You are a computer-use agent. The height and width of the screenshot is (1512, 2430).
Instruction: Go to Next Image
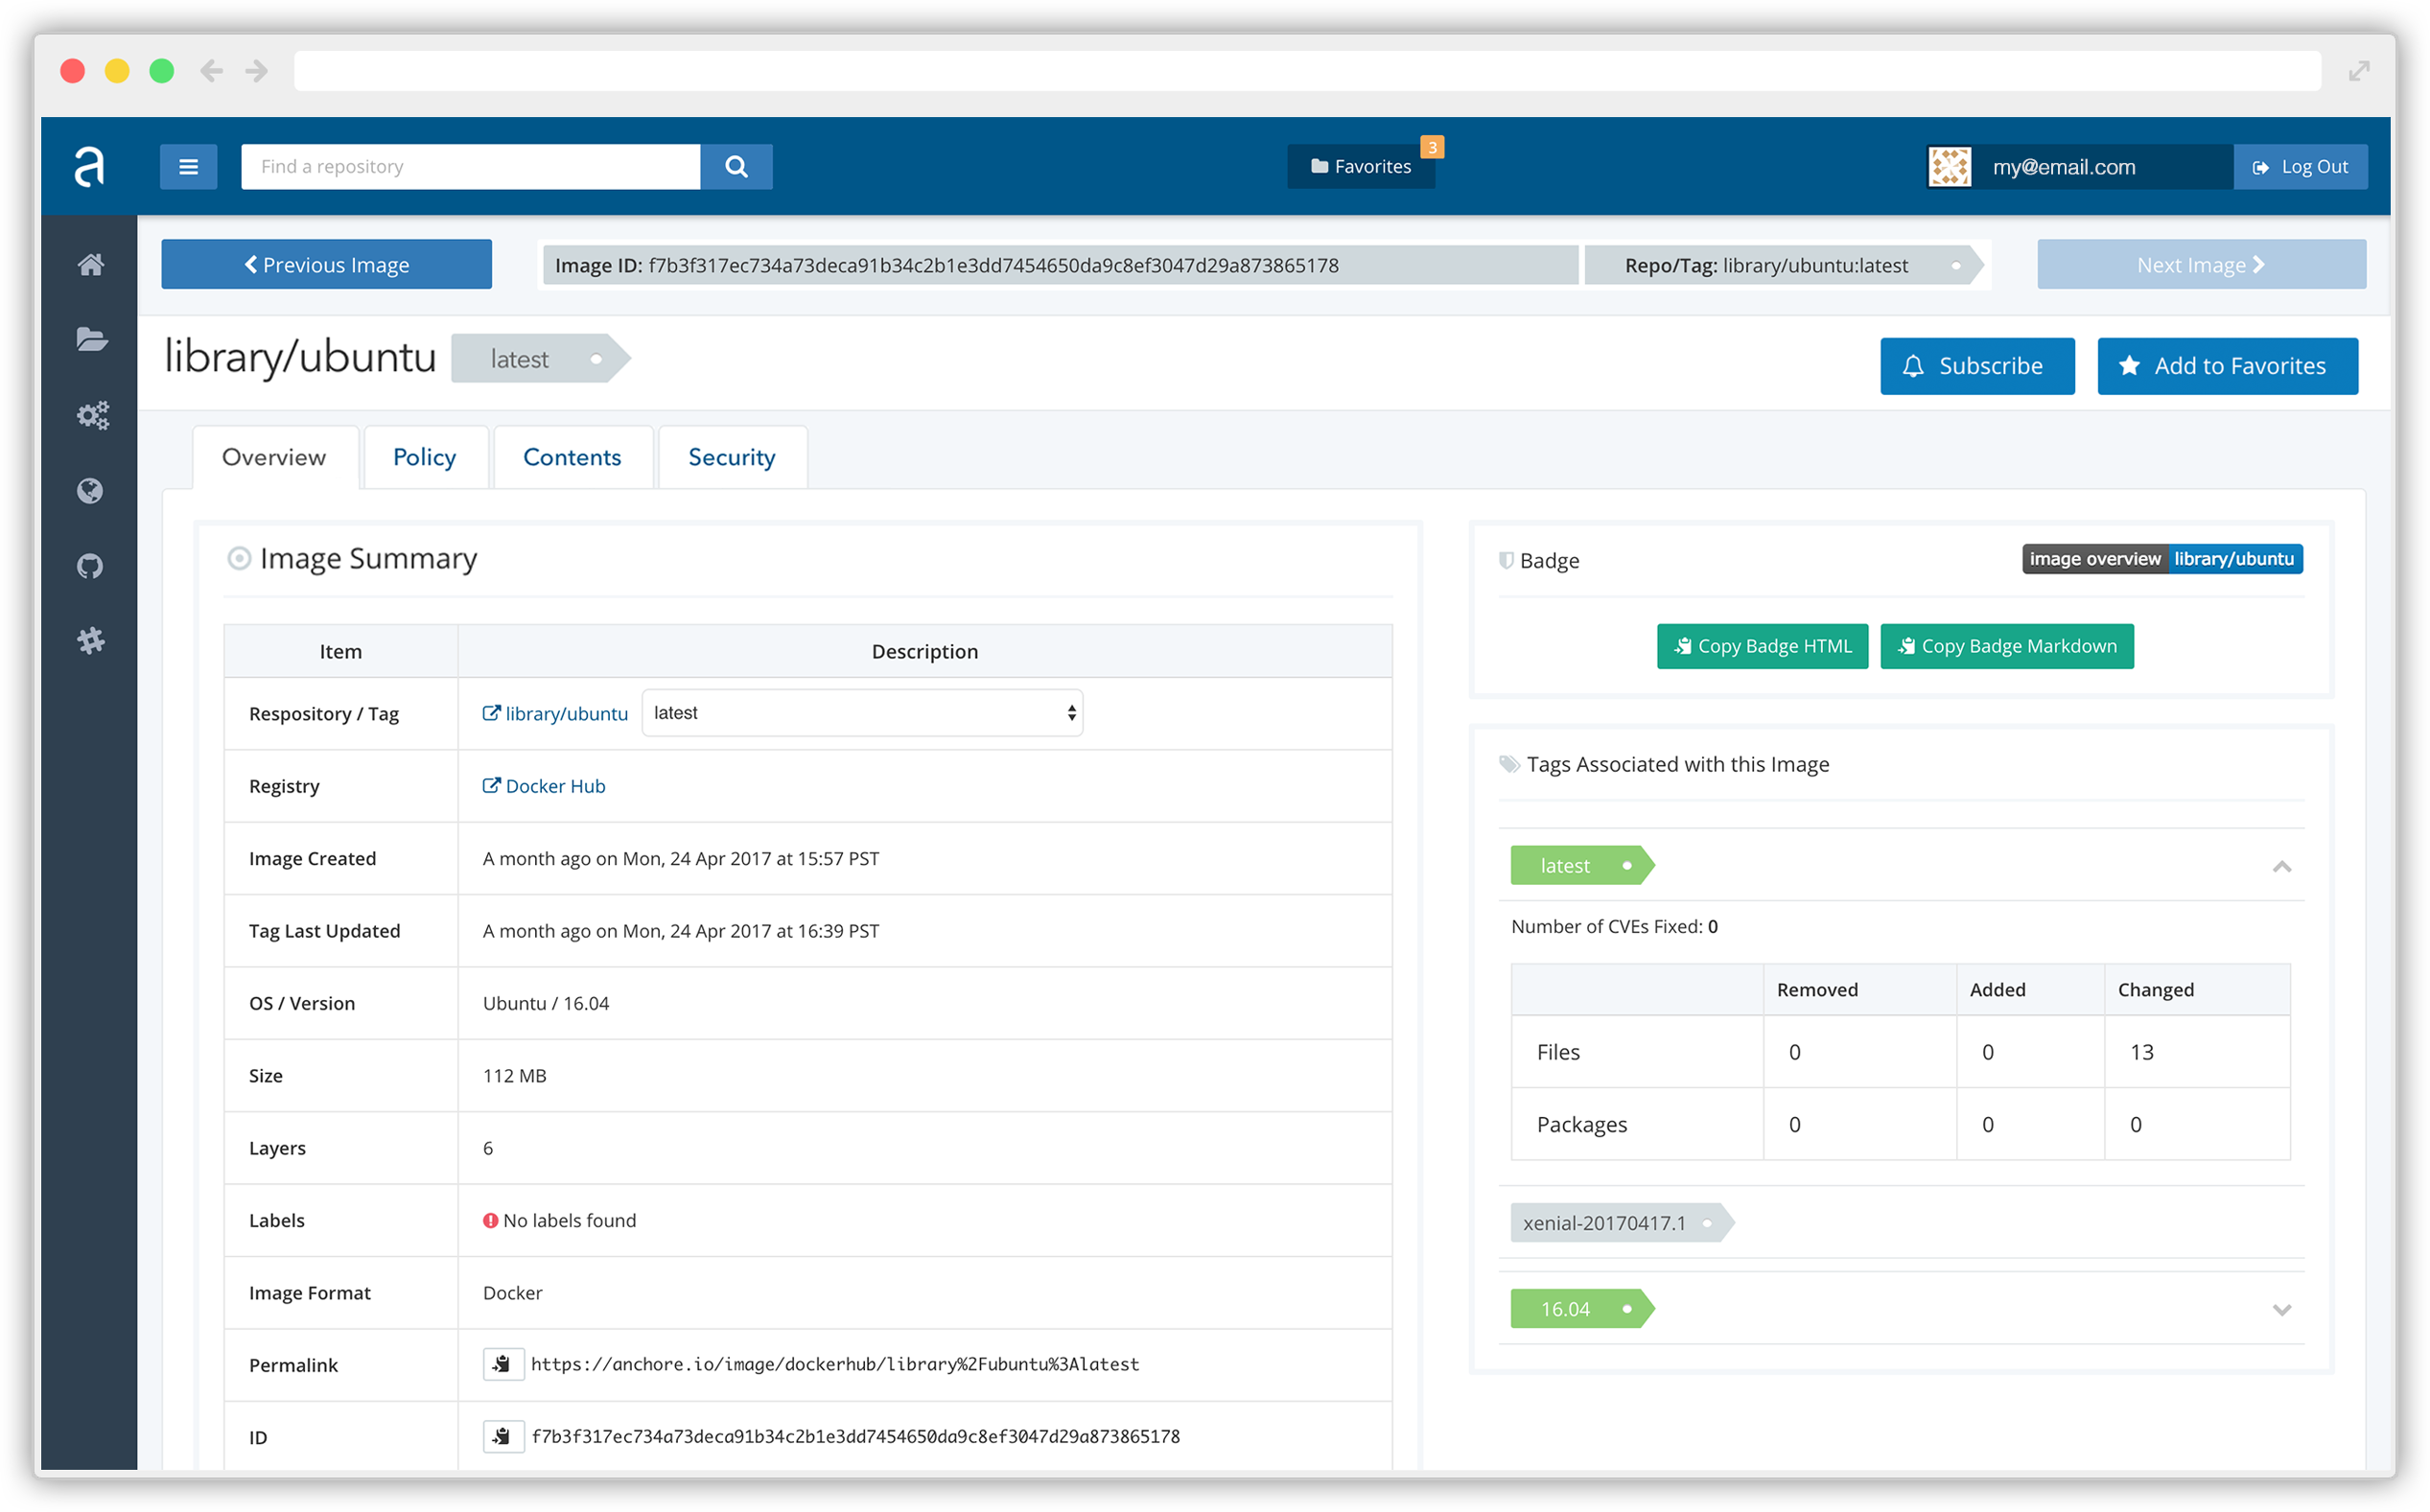click(2201, 264)
